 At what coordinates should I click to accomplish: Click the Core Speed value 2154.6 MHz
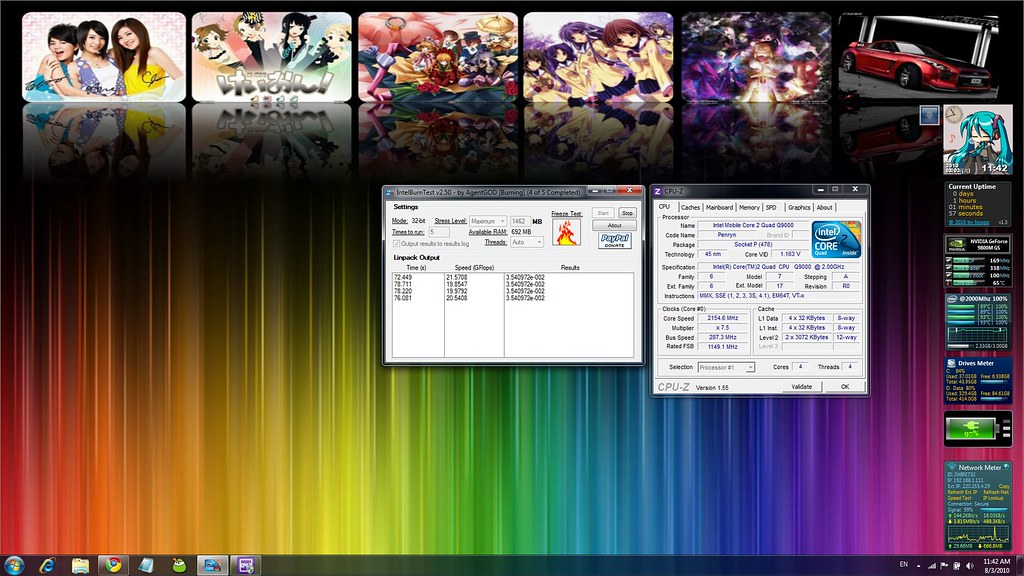point(722,318)
